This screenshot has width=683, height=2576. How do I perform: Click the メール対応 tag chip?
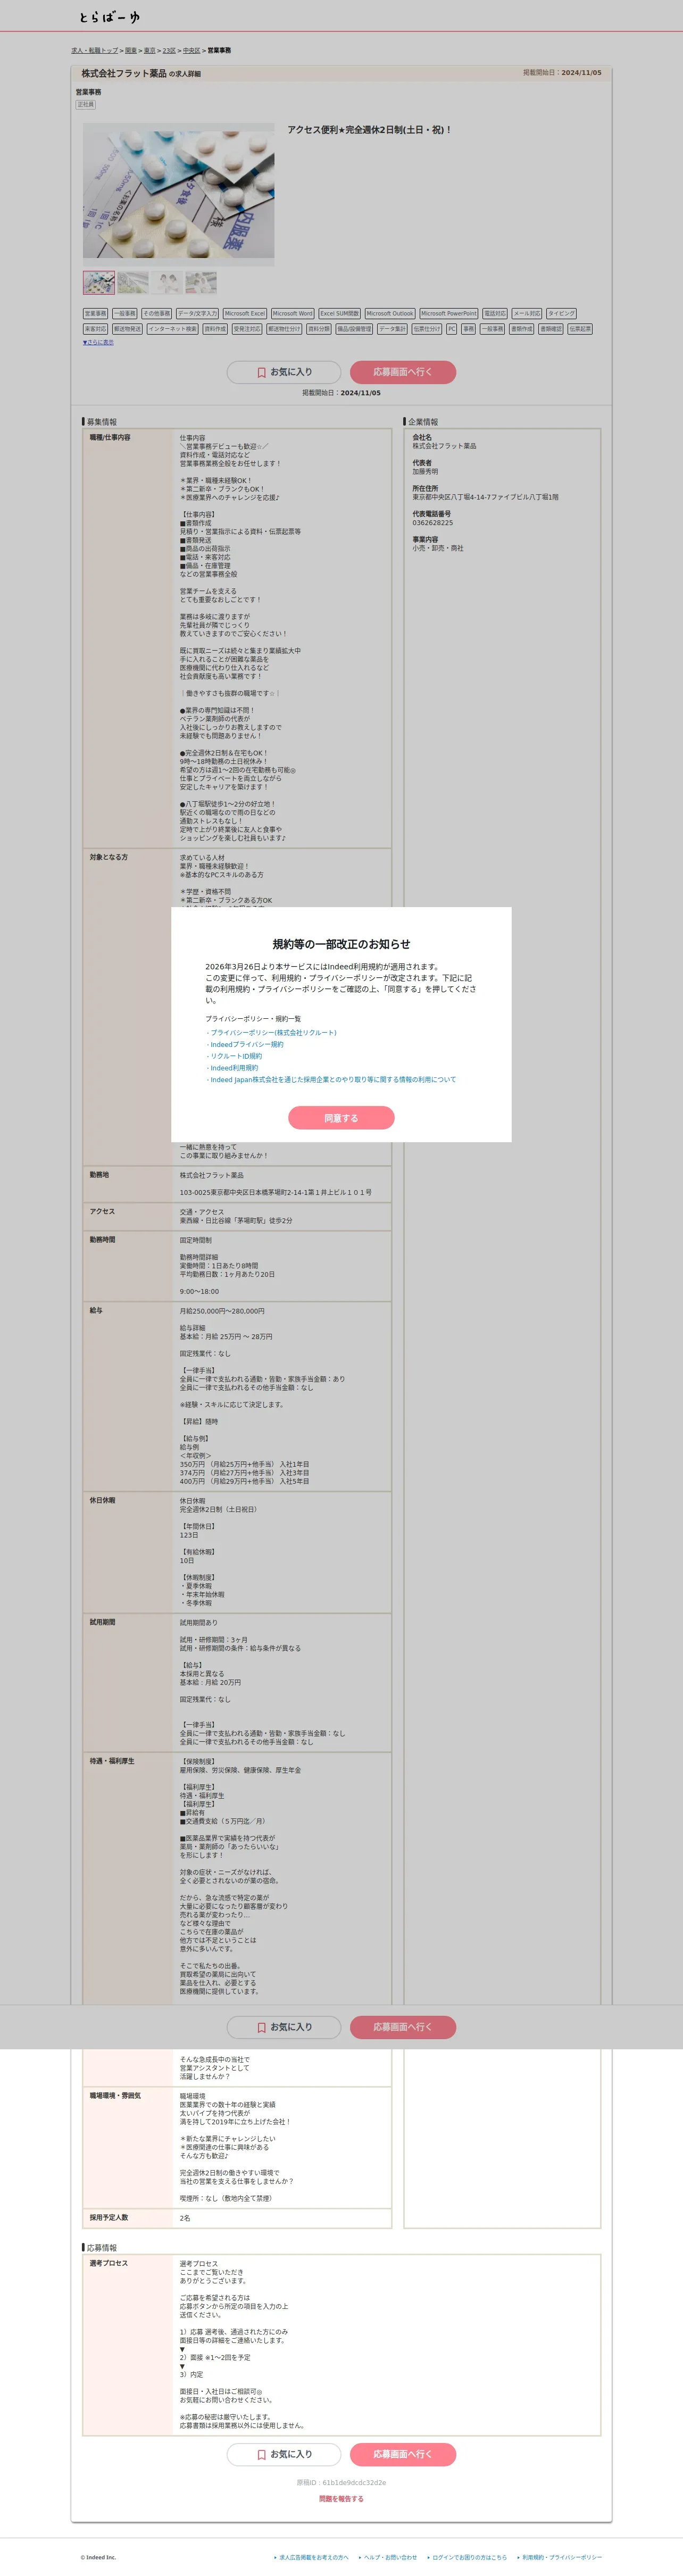coord(527,314)
